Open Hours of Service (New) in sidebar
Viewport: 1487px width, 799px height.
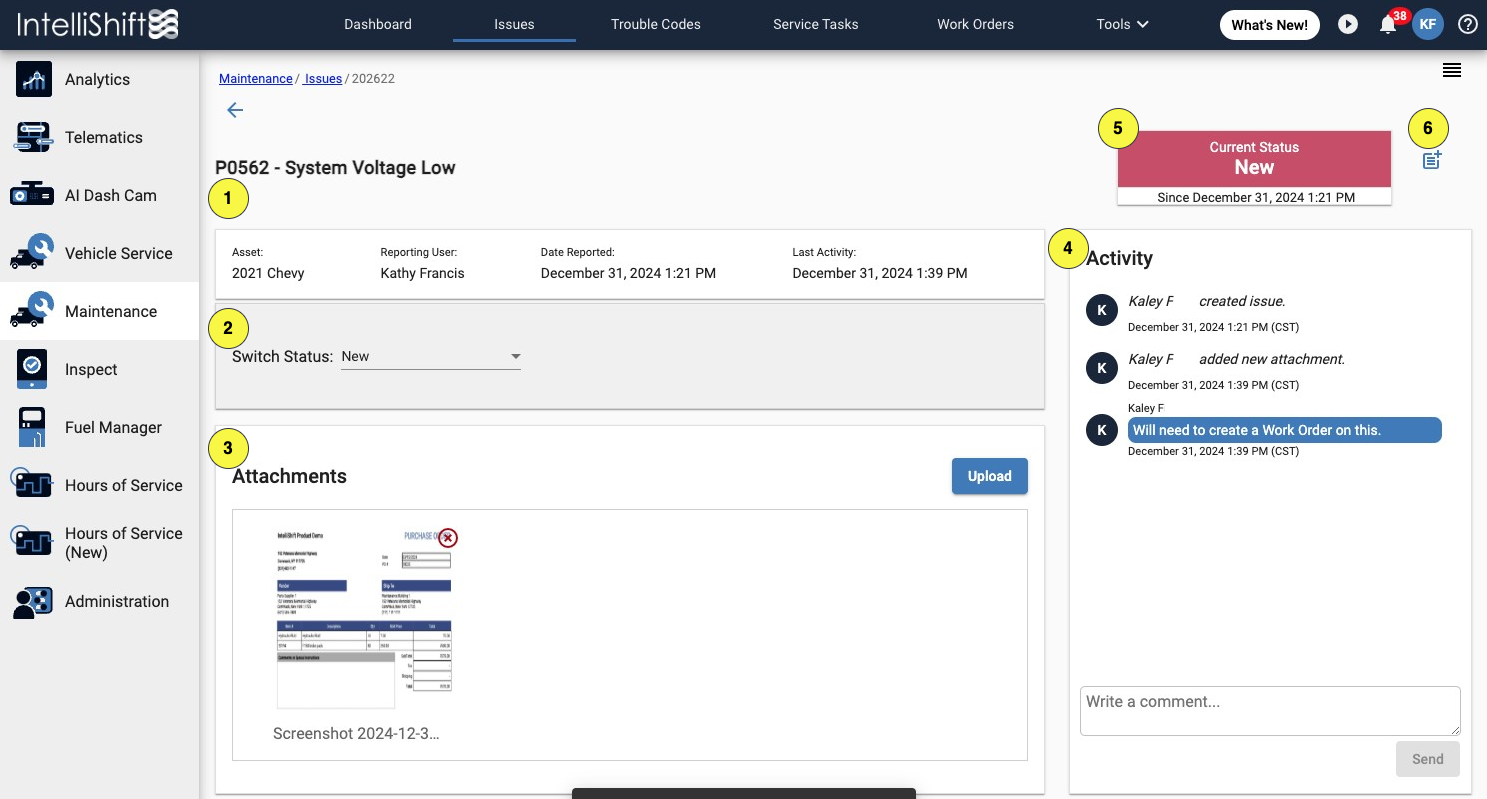pos(99,543)
